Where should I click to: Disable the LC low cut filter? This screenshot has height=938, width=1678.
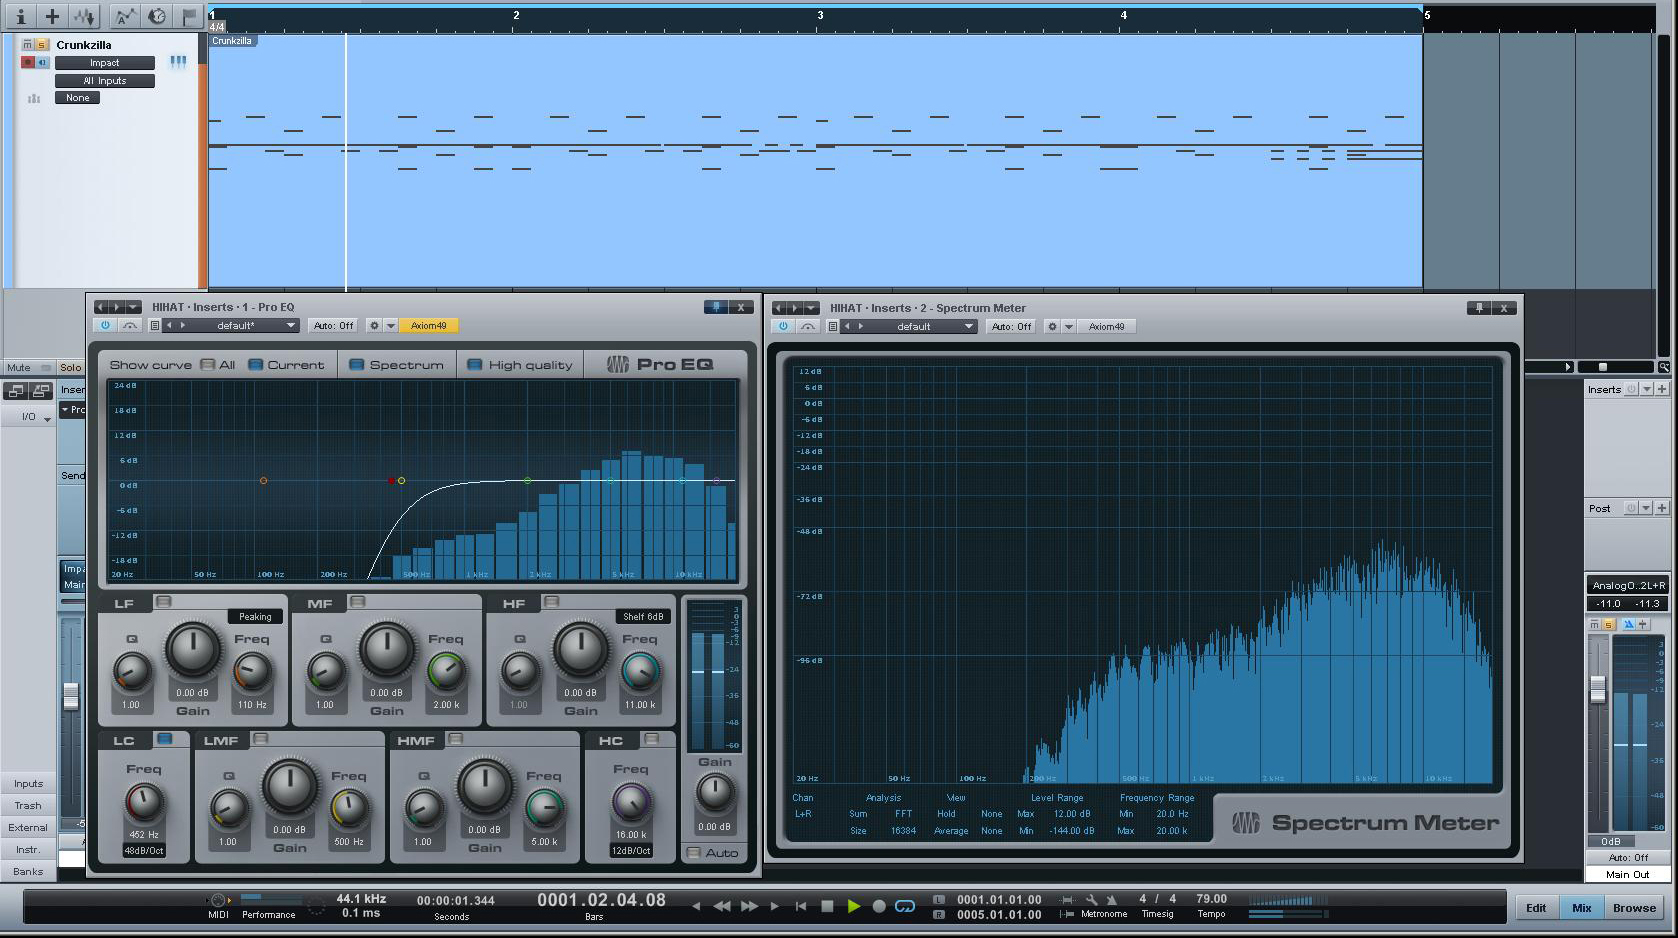tap(165, 739)
